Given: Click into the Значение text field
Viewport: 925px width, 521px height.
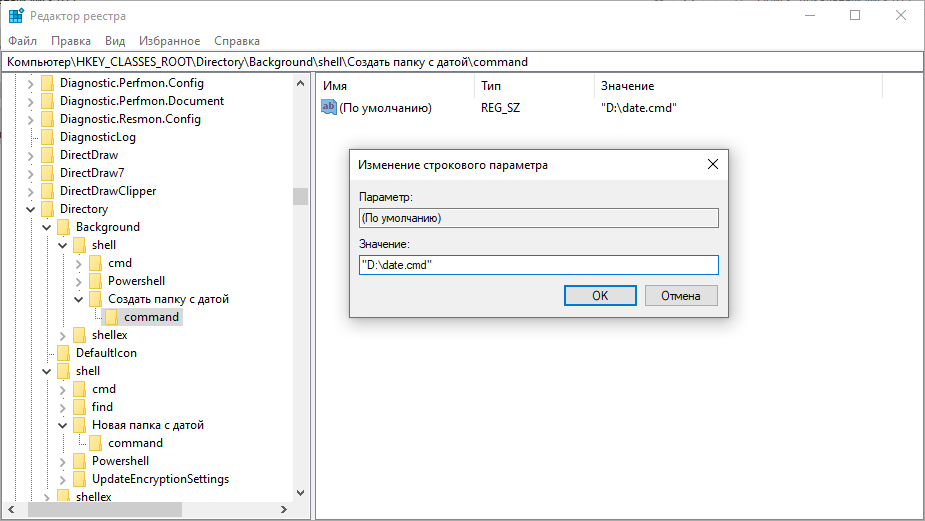Looking at the screenshot, I should [x=539, y=265].
